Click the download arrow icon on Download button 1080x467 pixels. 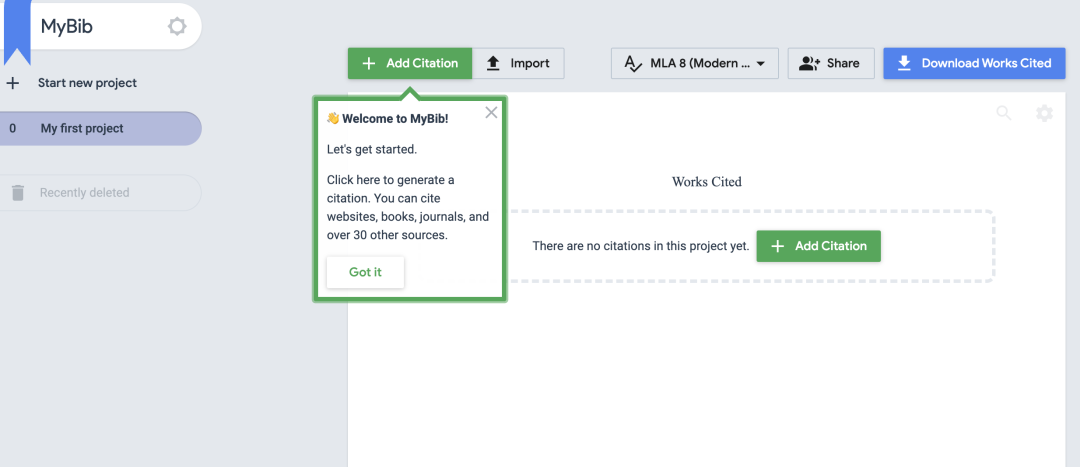[904, 63]
